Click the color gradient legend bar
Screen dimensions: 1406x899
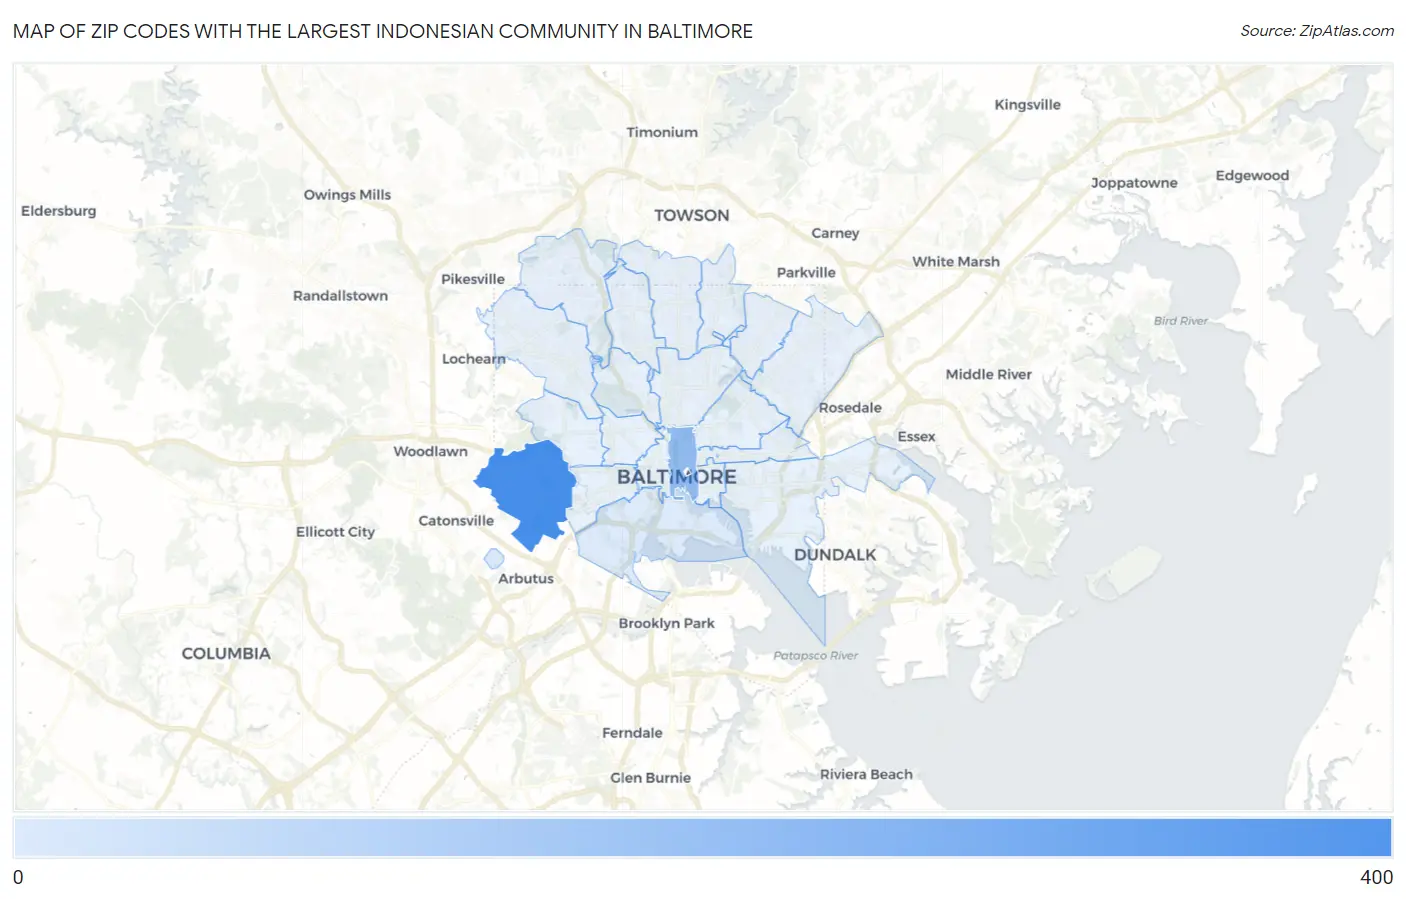(x=702, y=838)
